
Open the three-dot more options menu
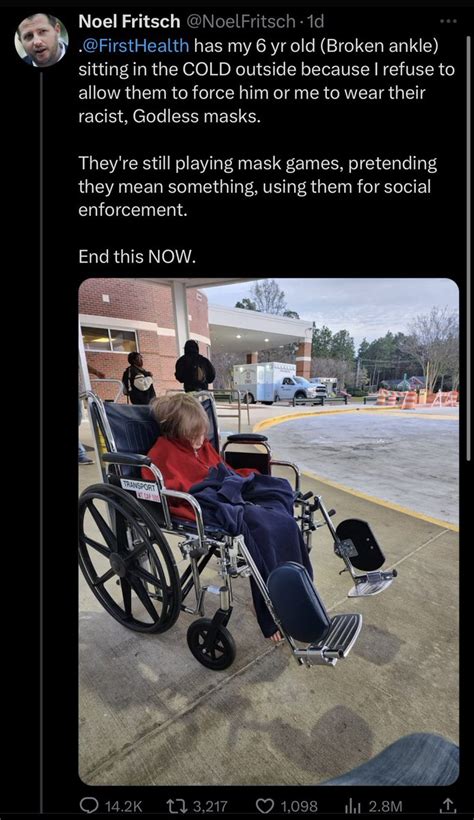(x=448, y=21)
